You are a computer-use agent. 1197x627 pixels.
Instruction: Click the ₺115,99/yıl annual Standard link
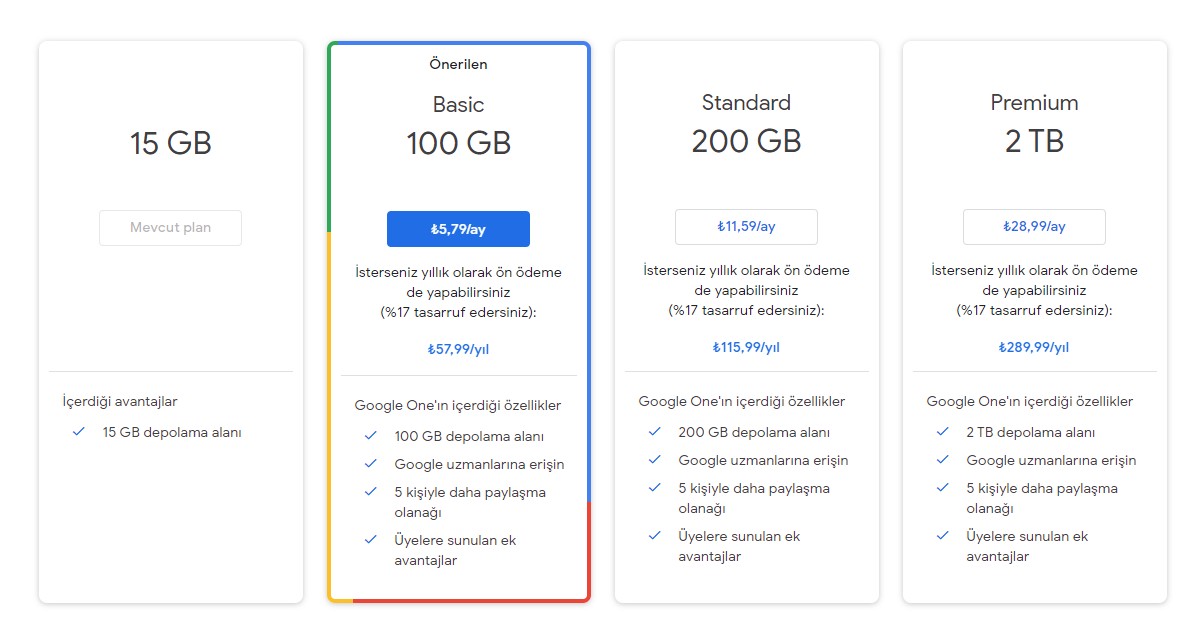746,348
